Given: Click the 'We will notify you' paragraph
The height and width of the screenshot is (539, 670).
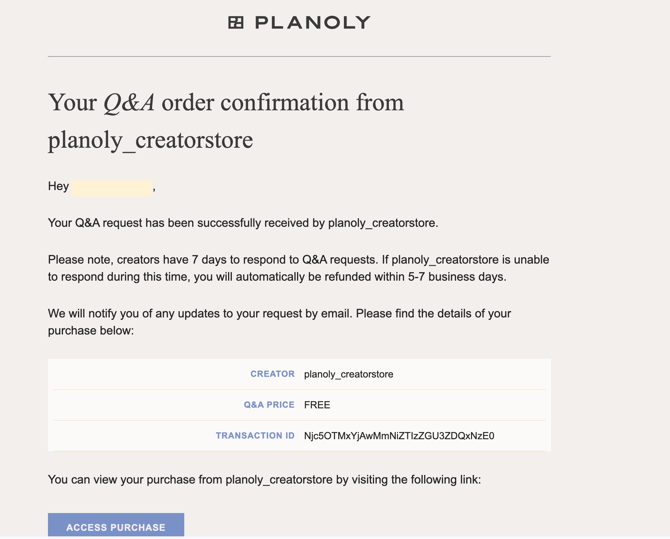Looking at the screenshot, I should click(x=279, y=314).
